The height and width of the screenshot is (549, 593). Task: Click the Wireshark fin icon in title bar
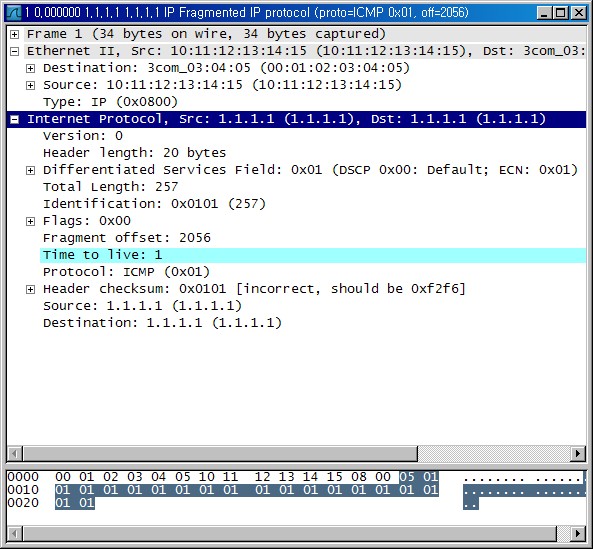tap(14, 12)
